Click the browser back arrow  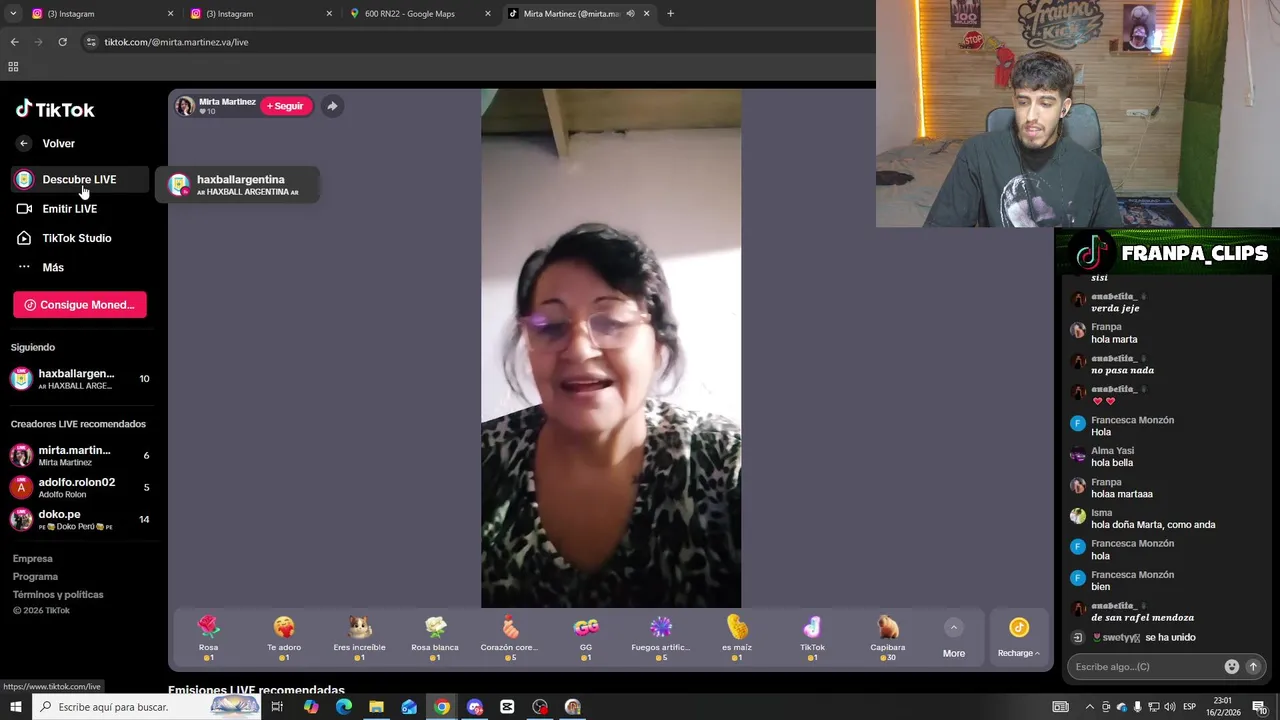(14, 42)
